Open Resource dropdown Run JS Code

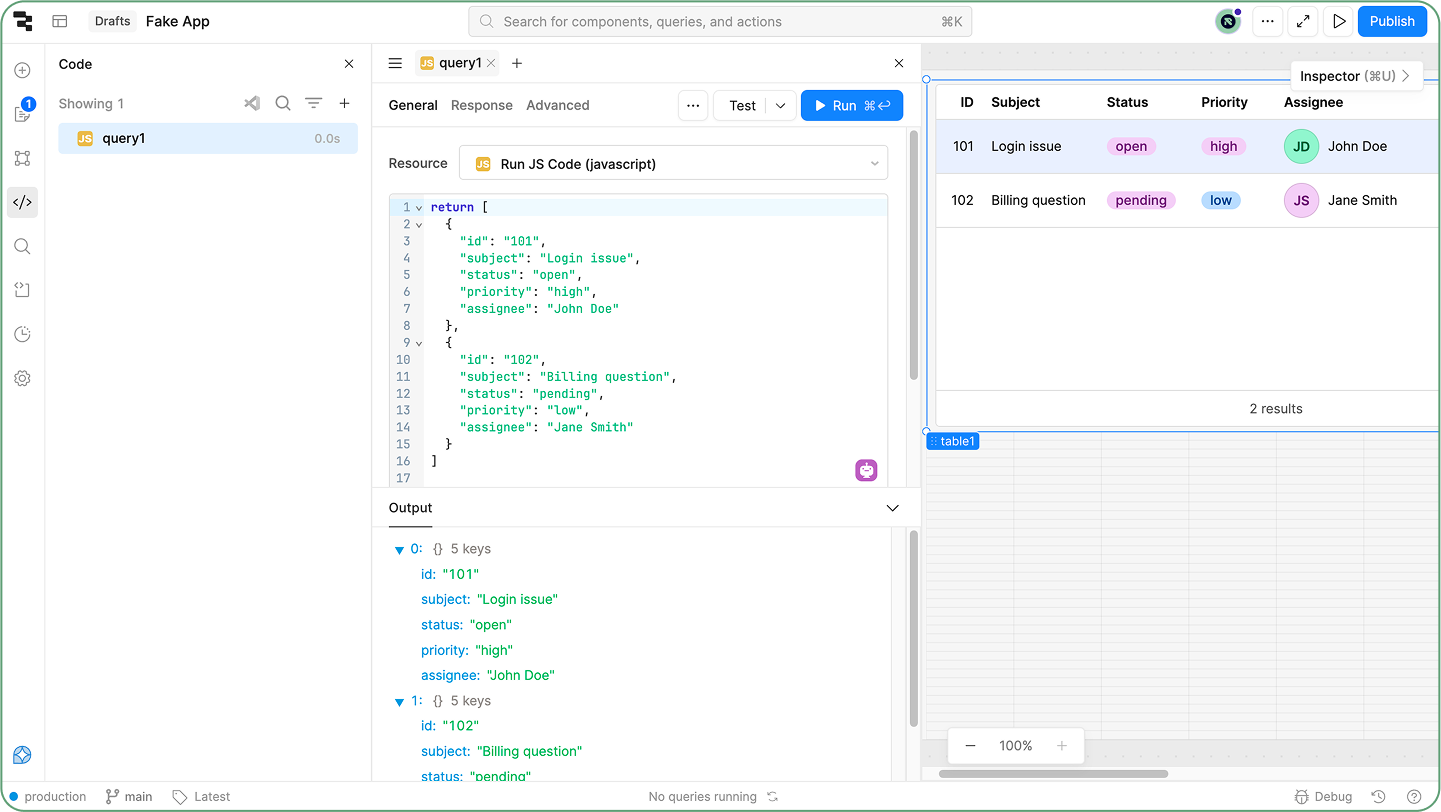pos(673,163)
